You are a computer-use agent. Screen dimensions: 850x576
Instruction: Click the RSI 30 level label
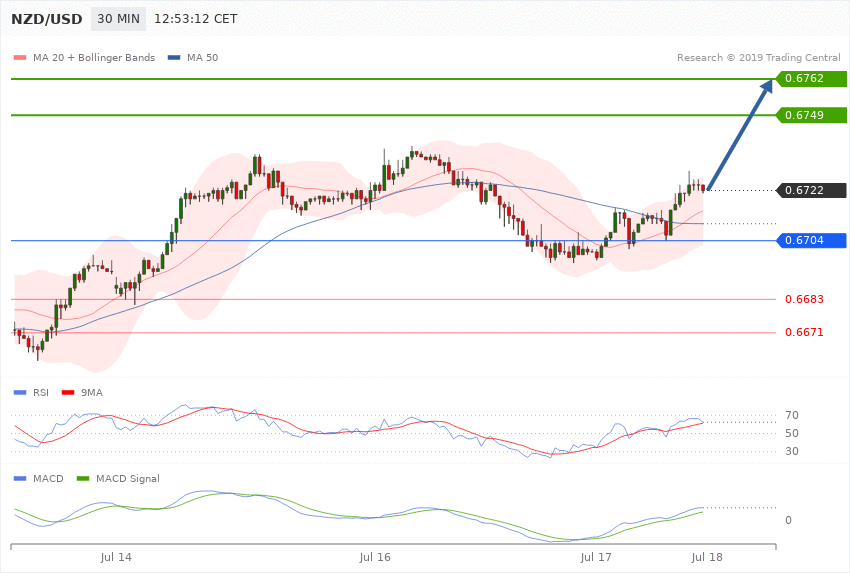pyautogui.click(x=792, y=451)
